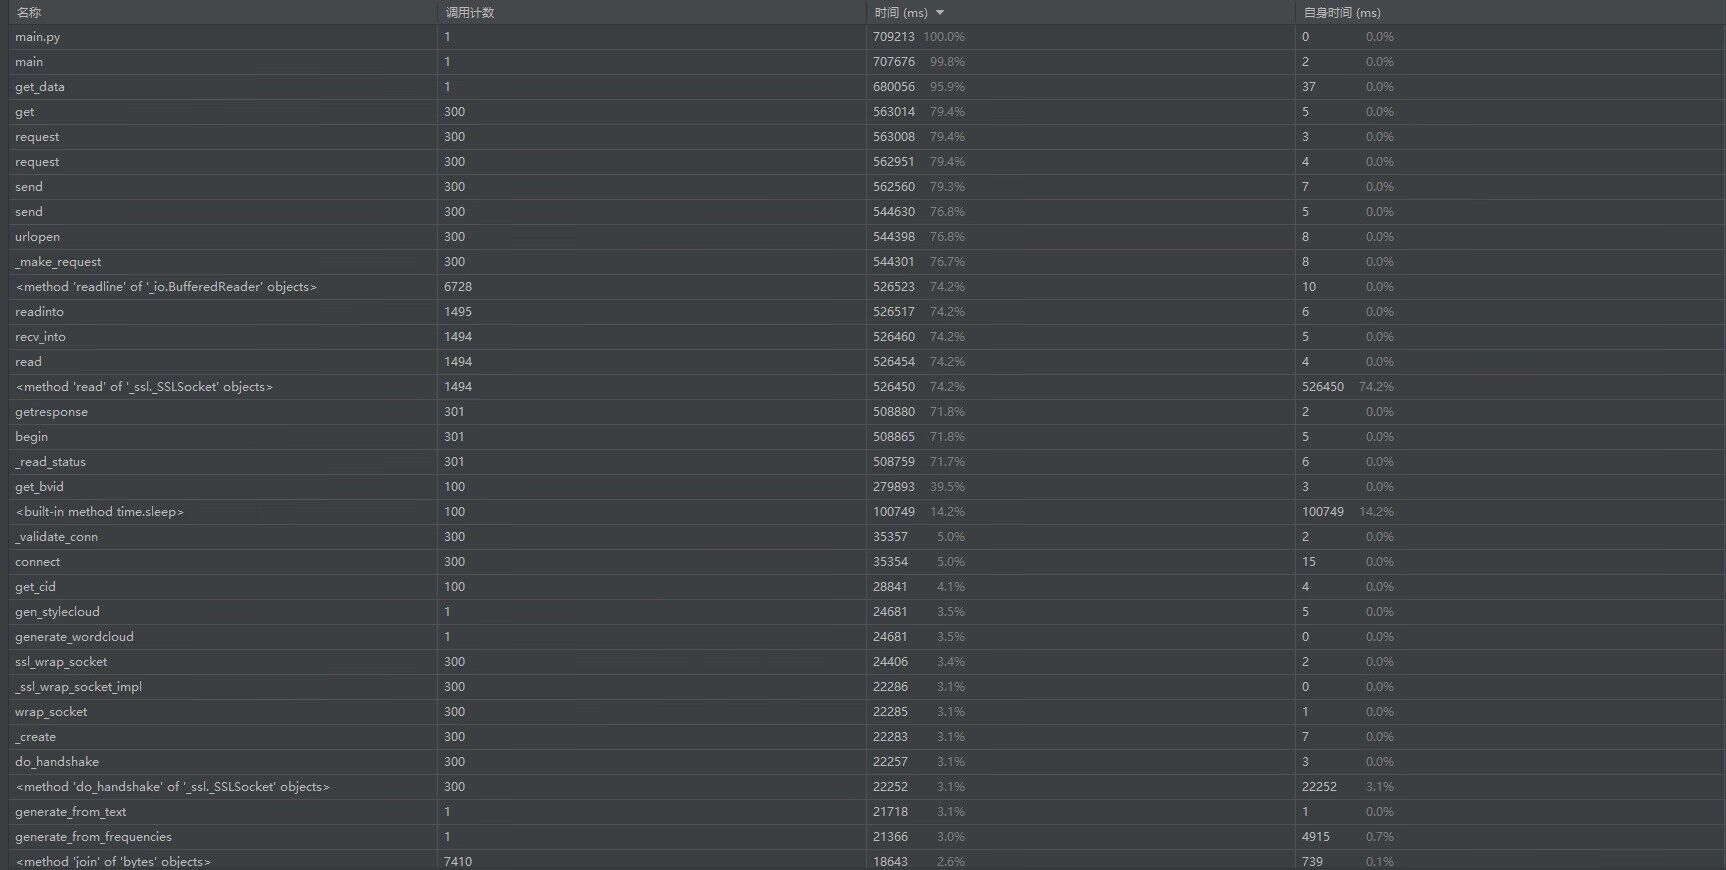Sort by 调用计数 column header

[470, 13]
